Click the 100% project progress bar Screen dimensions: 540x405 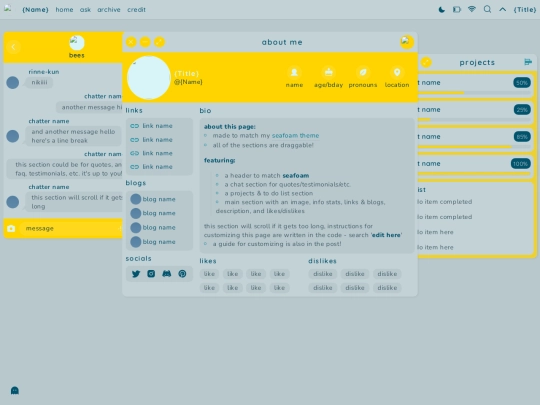(x=475, y=174)
